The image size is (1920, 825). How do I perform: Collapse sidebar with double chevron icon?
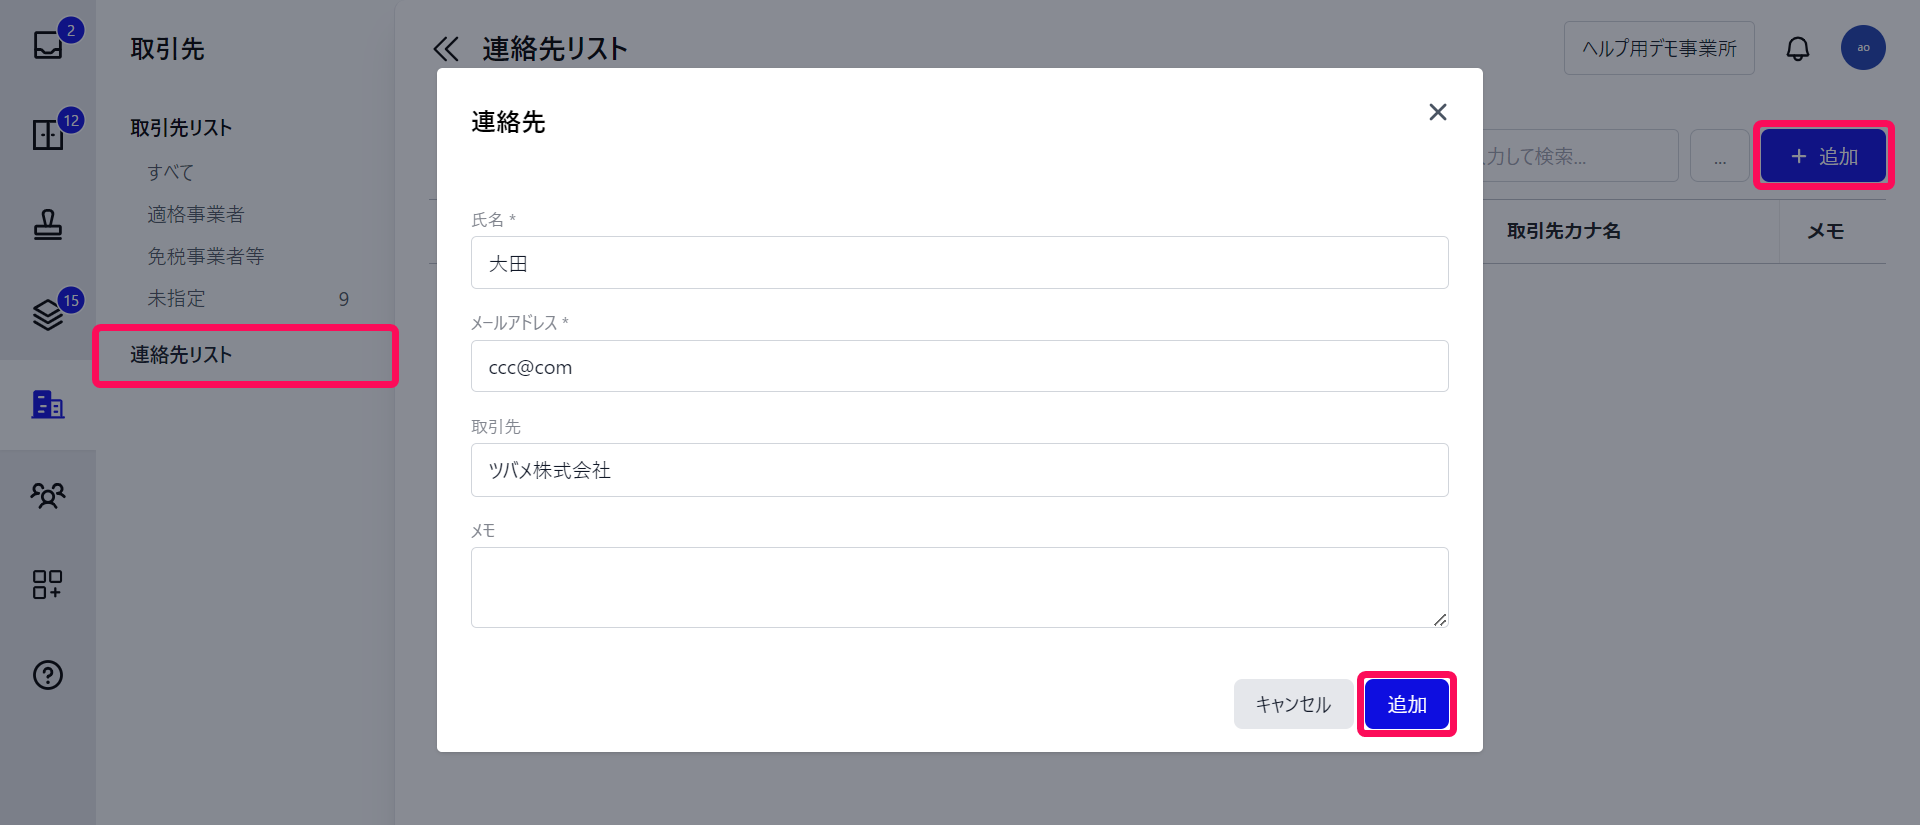pos(446,49)
